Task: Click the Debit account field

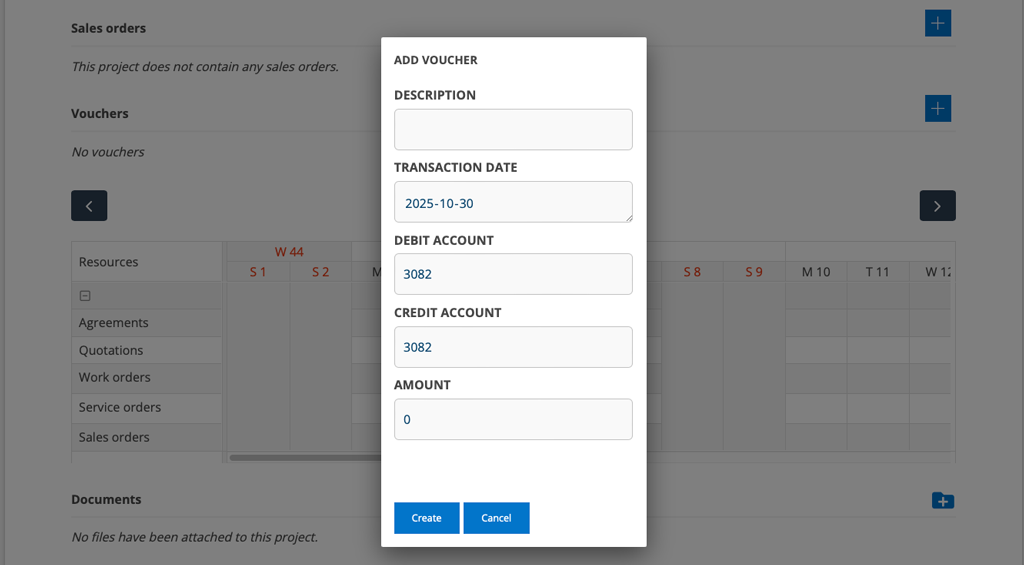Action: [x=513, y=274]
